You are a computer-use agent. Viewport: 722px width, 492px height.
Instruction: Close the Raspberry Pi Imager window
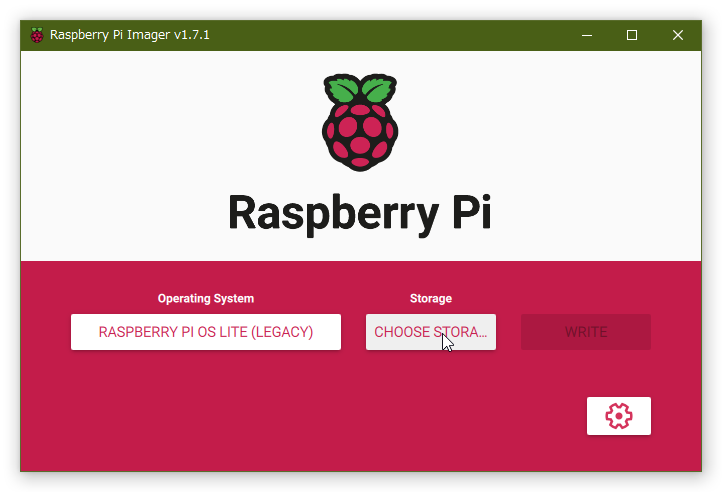[x=678, y=35]
